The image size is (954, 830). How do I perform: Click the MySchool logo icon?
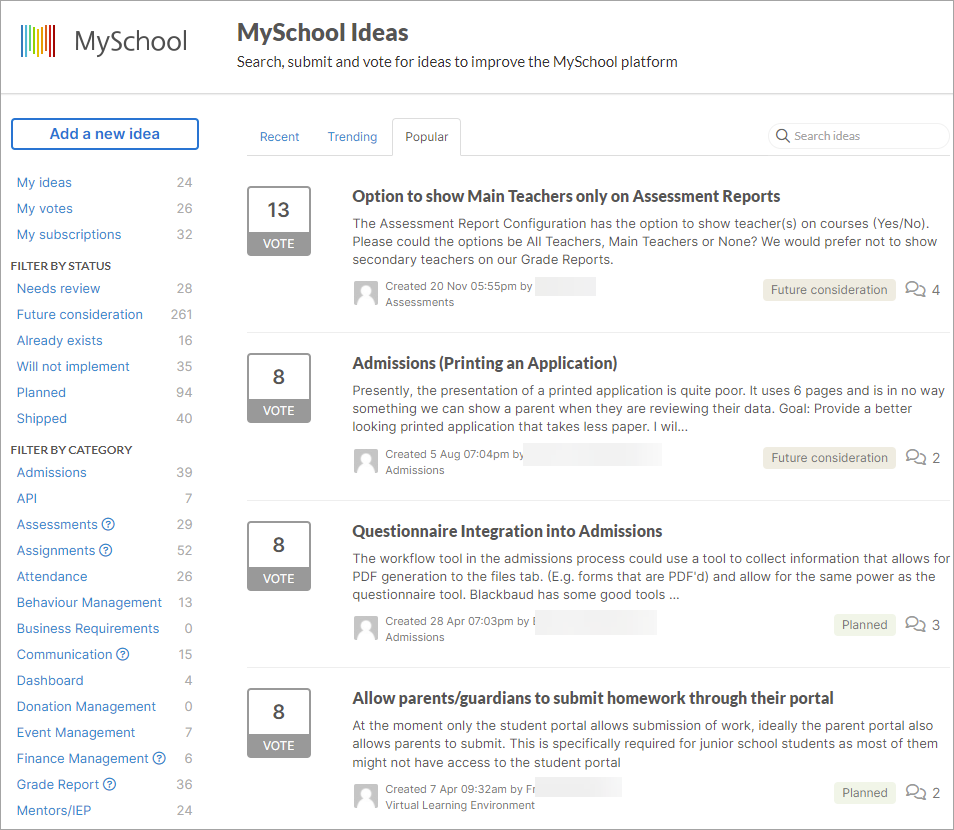38,41
